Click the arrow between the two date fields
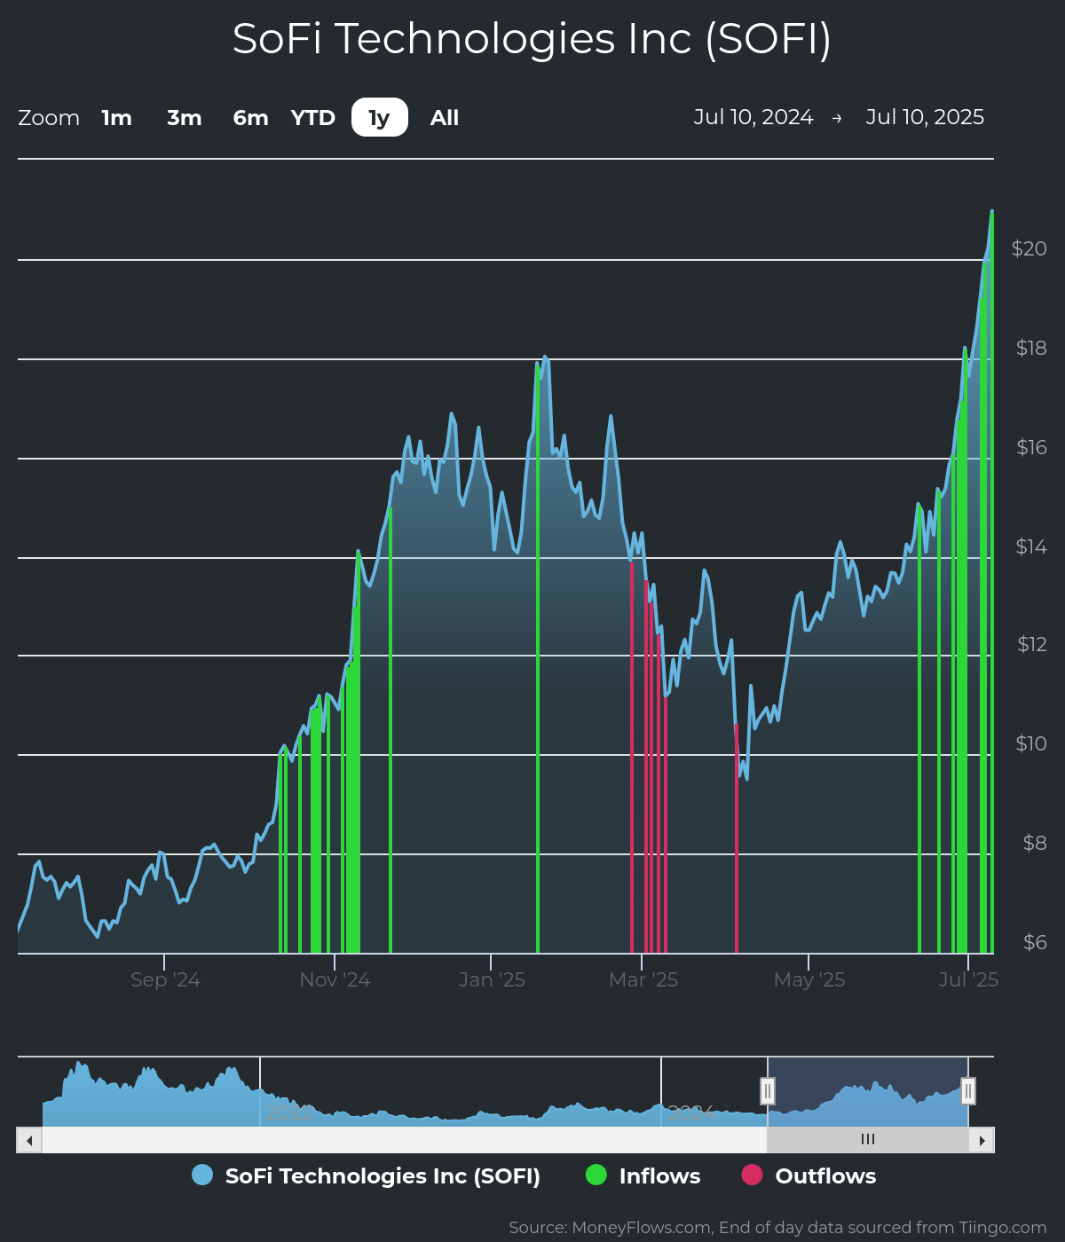1065x1242 pixels. point(838,117)
